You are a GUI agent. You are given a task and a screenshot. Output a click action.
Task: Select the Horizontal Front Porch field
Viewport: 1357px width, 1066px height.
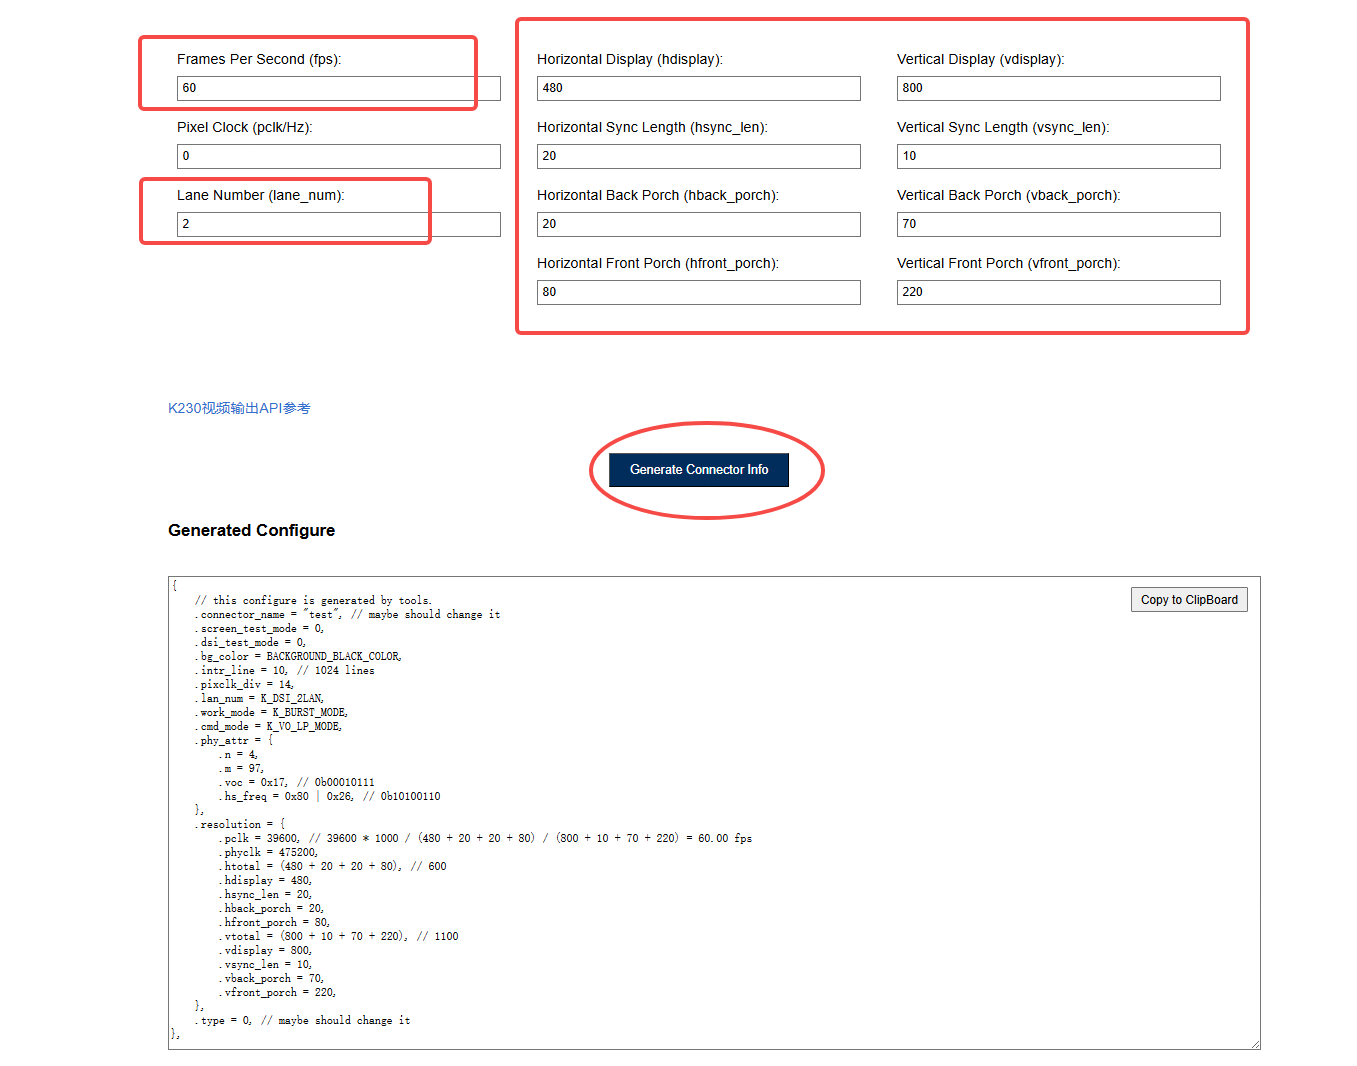click(699, 292)
